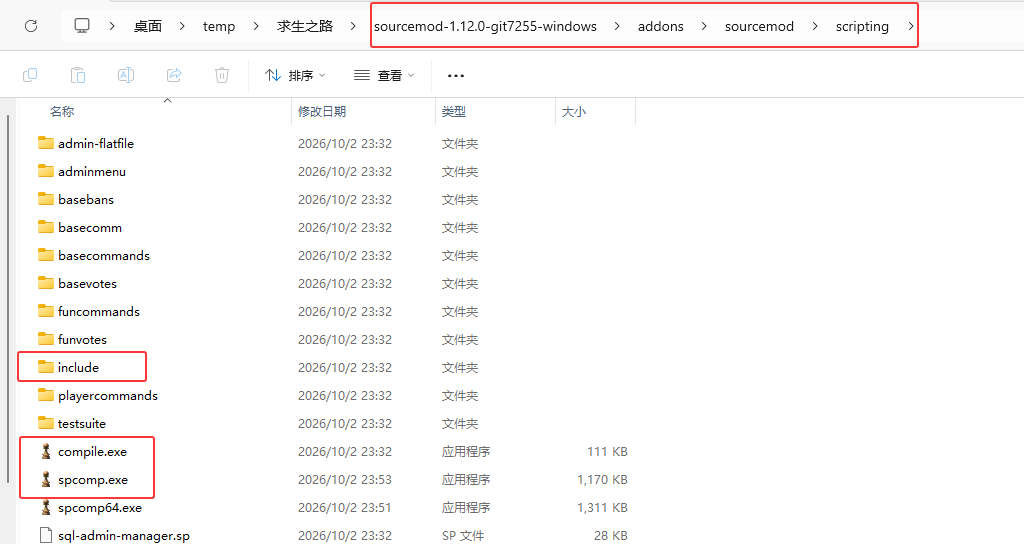Expand chevron after the This PC icon
Image resolution: width=1024 pixels, height=544 pixels.
pyautogui.click(x=112, y=26)
